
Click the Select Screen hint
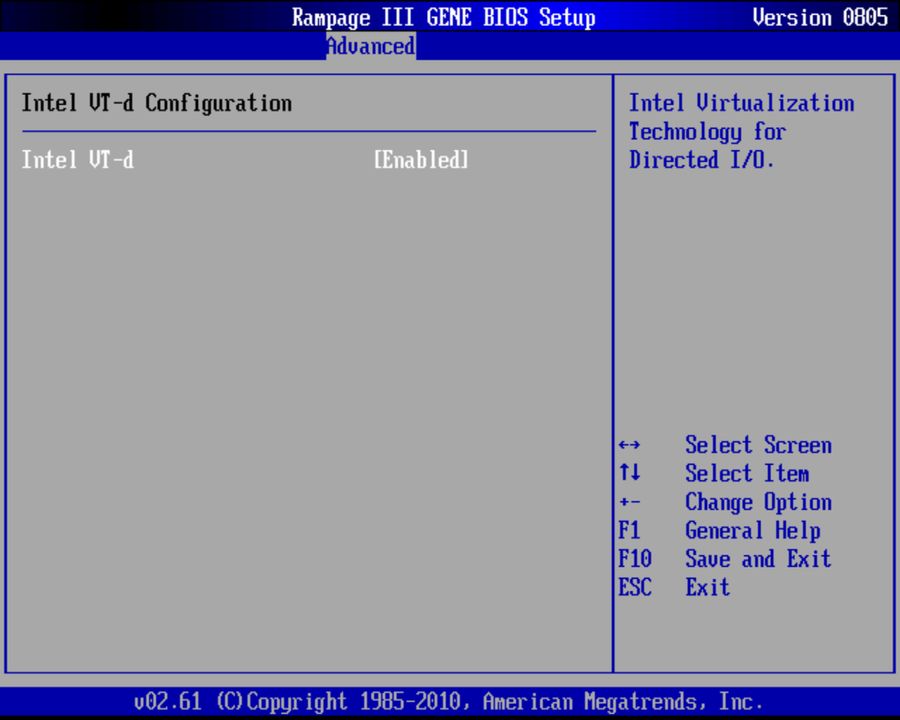758,445
